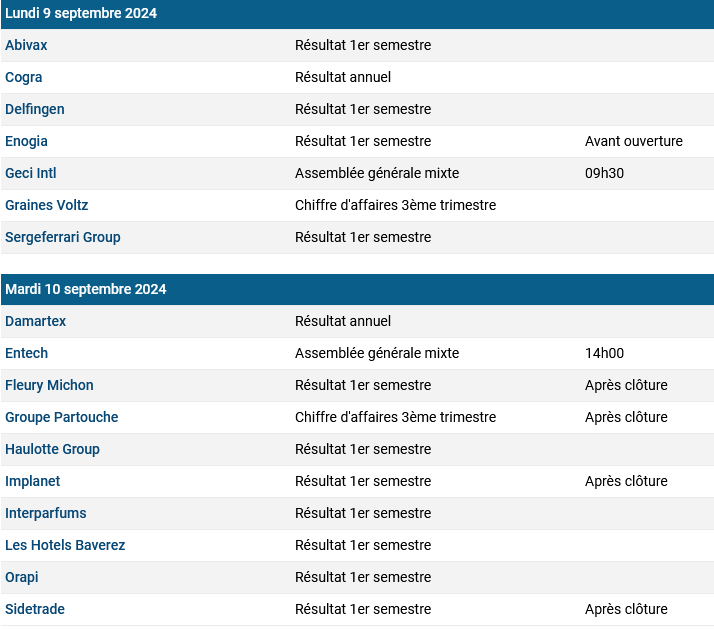The width and height of the screenshot is (714, 630).
Task: Open the Cogra company link
Action: pos(23,77)
